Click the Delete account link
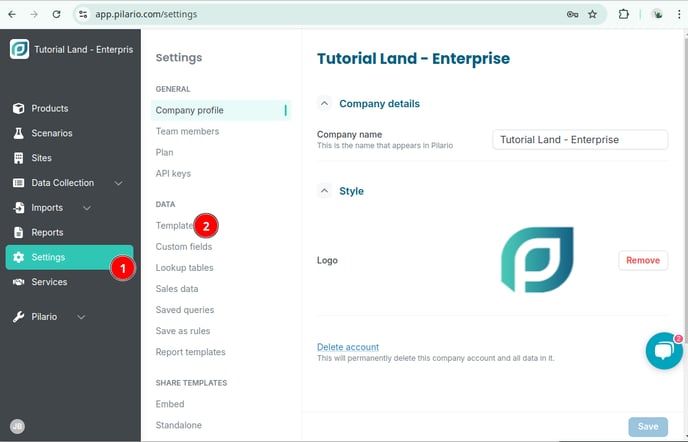This screenshot has width=688, height=442. click(348, 347)
